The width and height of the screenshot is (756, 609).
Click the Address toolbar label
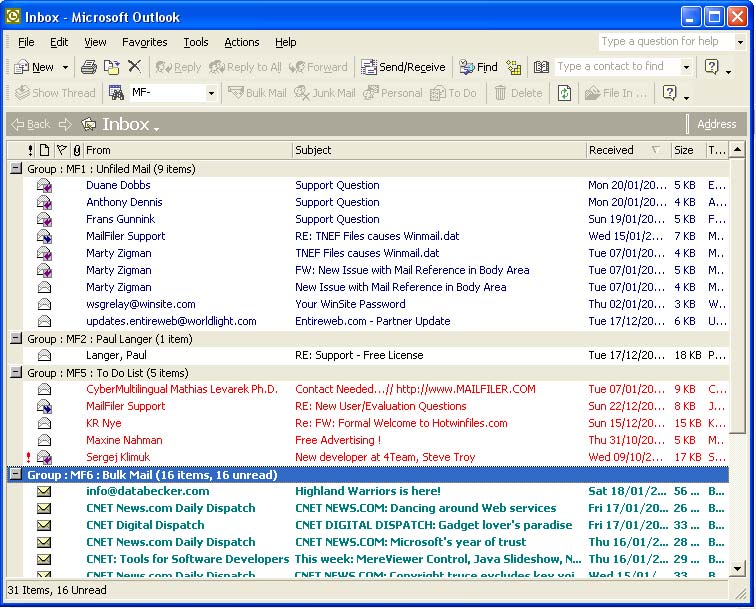click(x=716, y=124)
